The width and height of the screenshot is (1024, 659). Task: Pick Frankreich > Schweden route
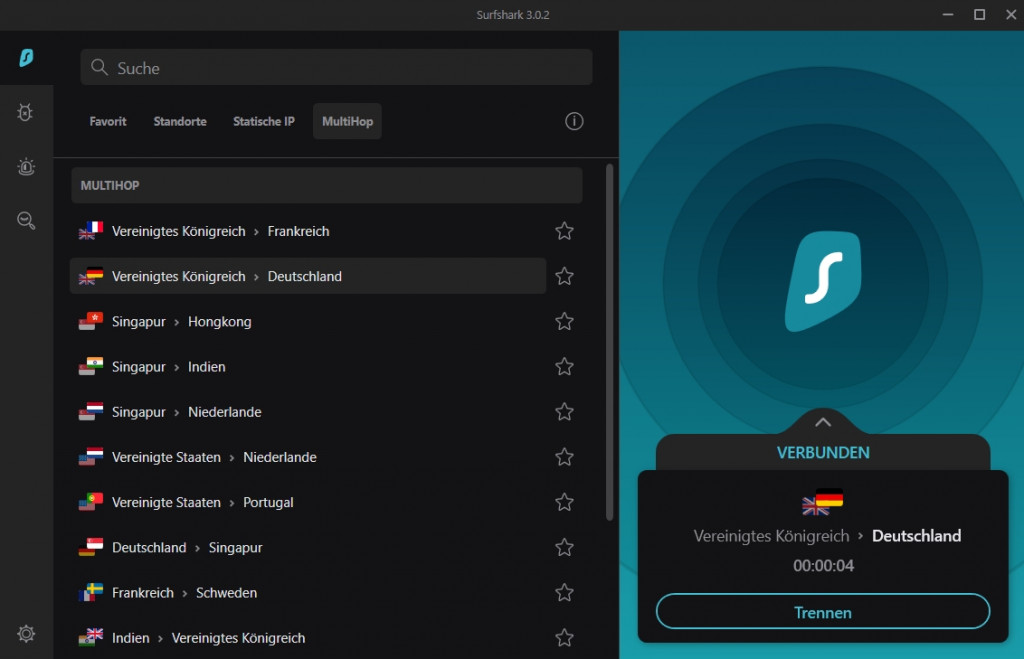308,592
